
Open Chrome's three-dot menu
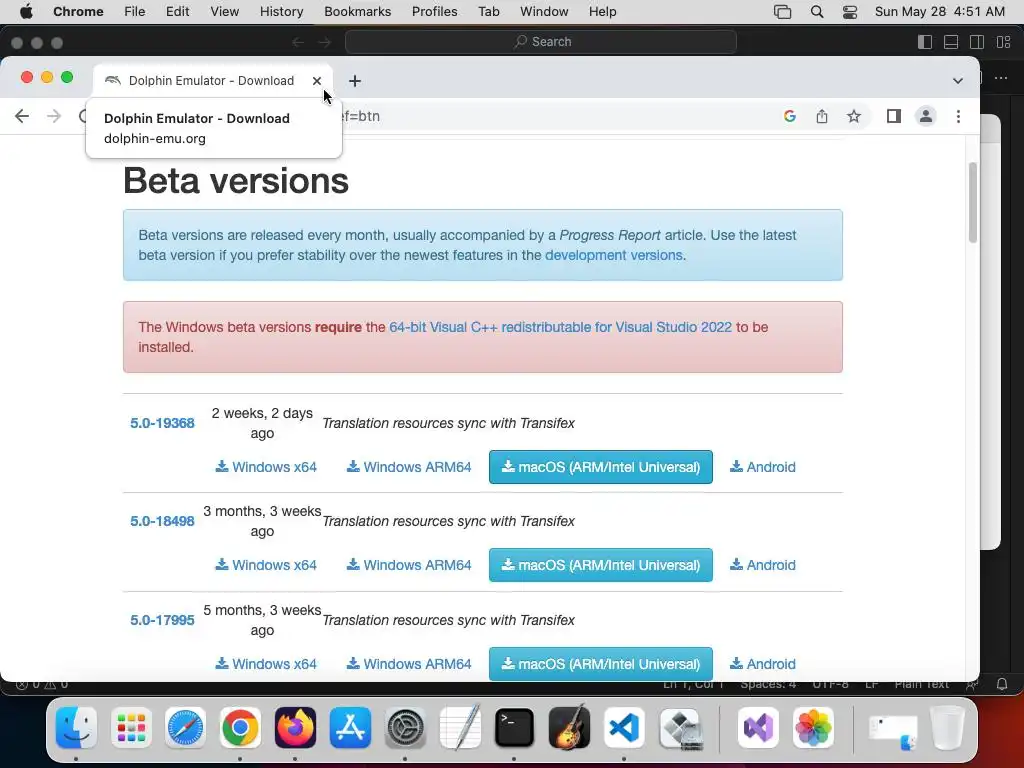click(x=958, y=116)
